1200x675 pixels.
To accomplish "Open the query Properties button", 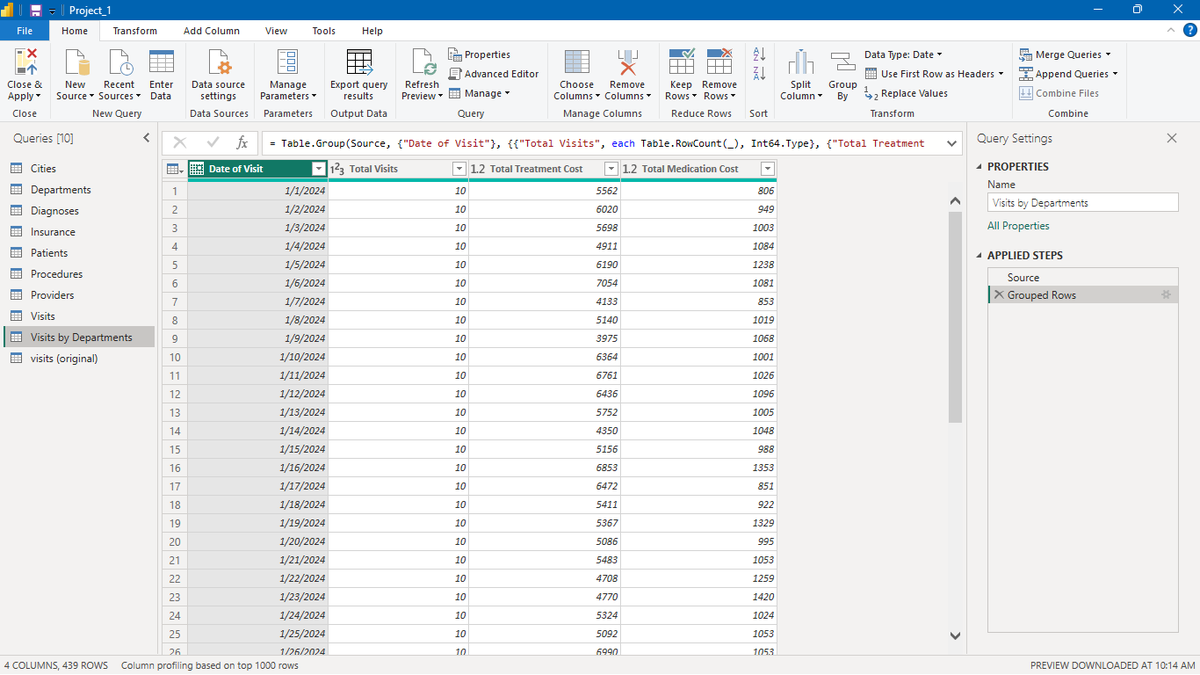I will click(x=480, y=55).
